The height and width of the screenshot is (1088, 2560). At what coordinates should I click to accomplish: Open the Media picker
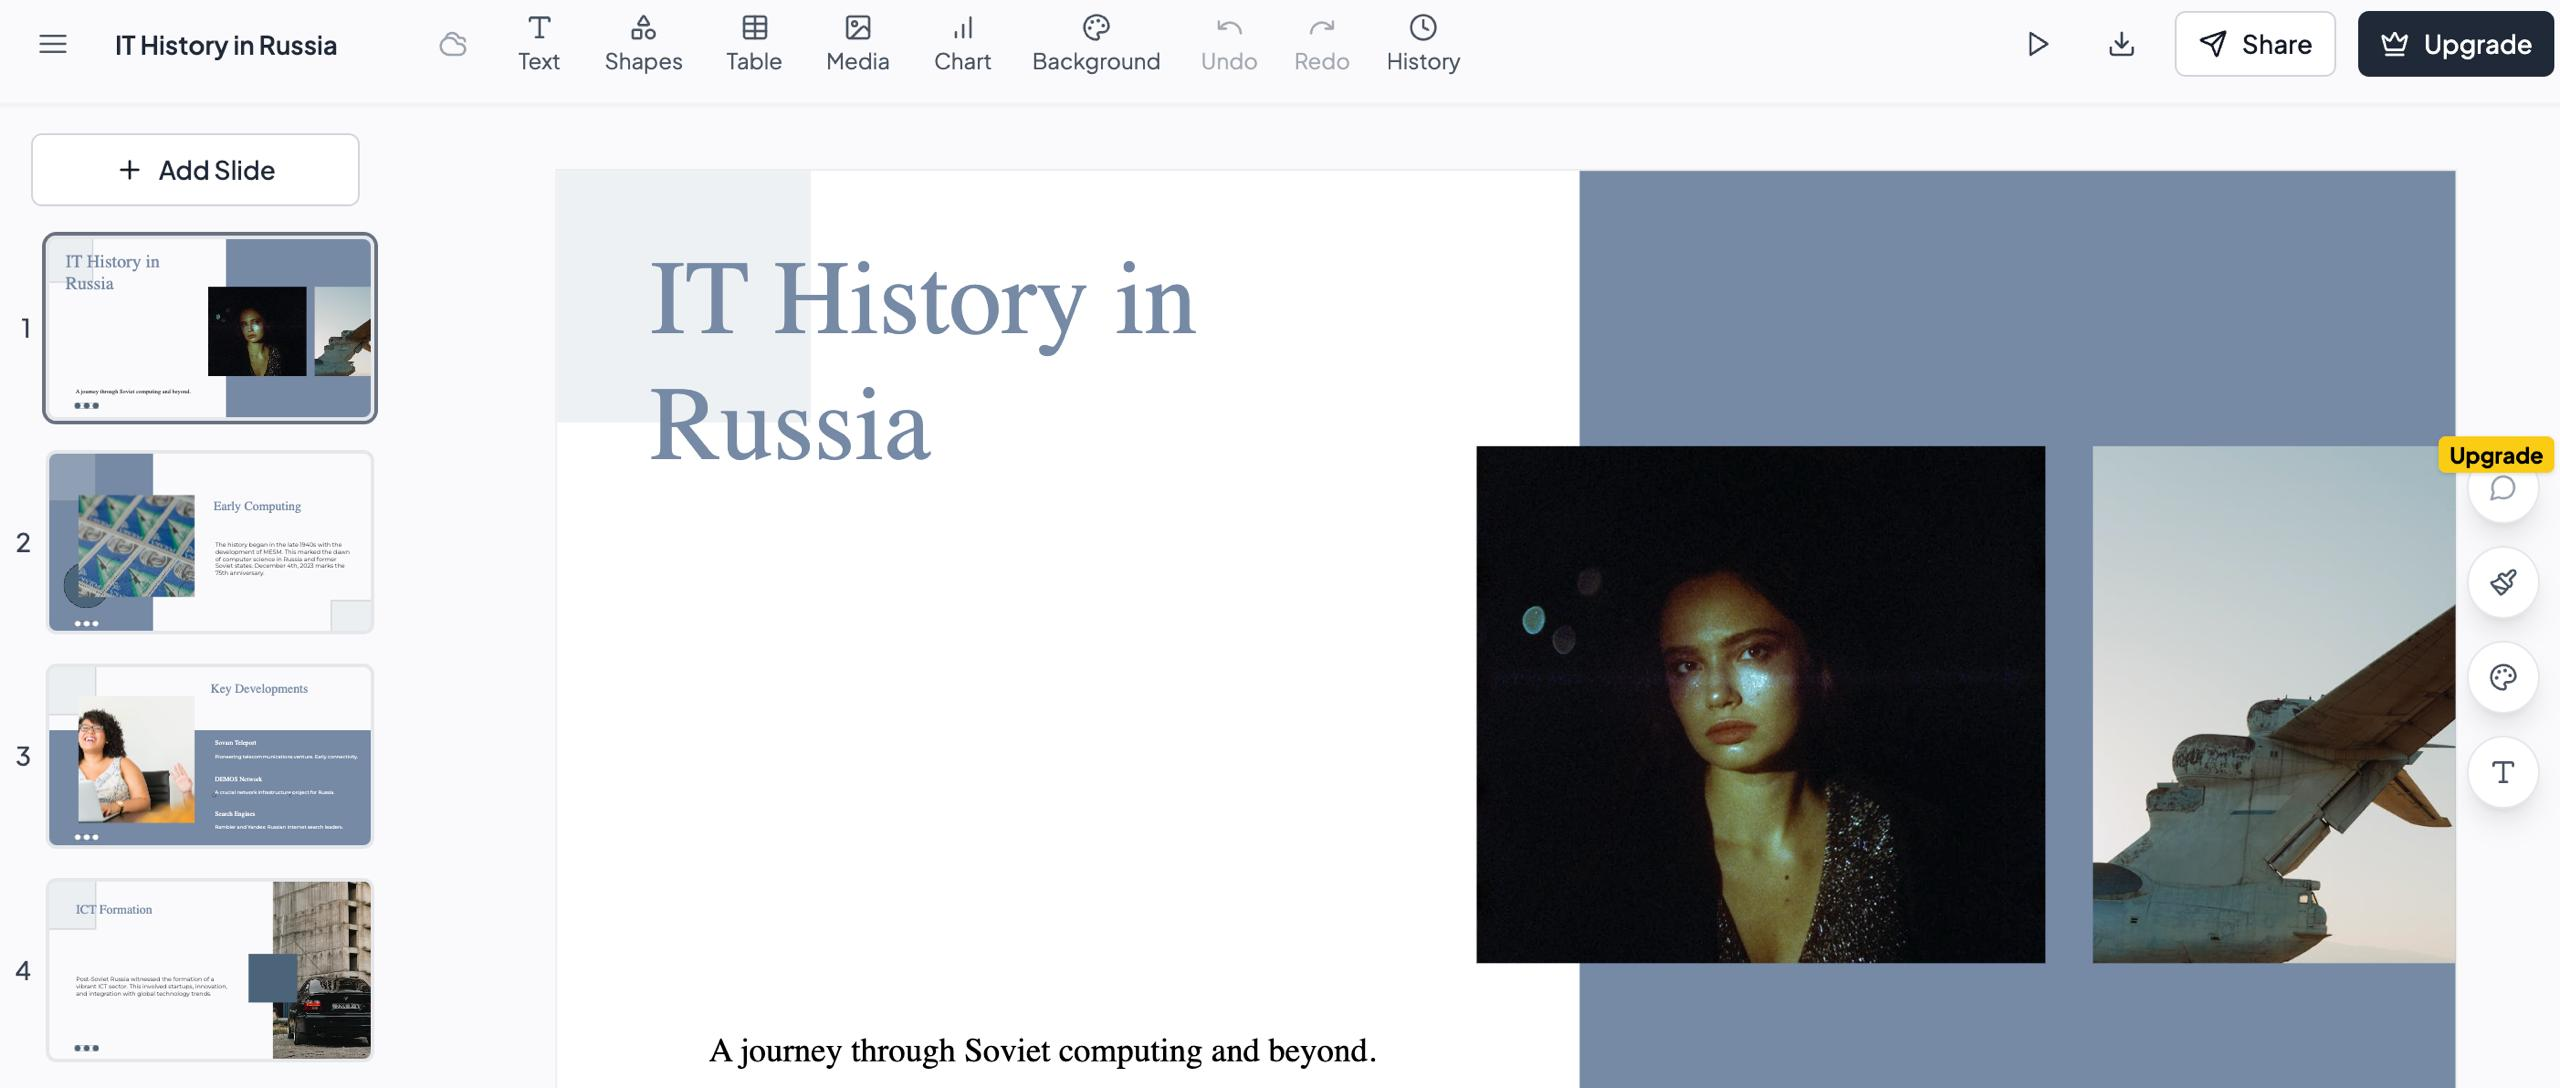coord(857,44)
